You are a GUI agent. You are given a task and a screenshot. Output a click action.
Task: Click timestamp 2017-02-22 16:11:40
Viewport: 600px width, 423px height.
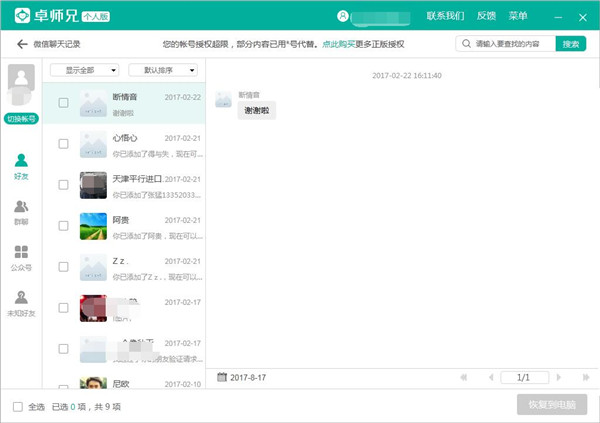407,75
